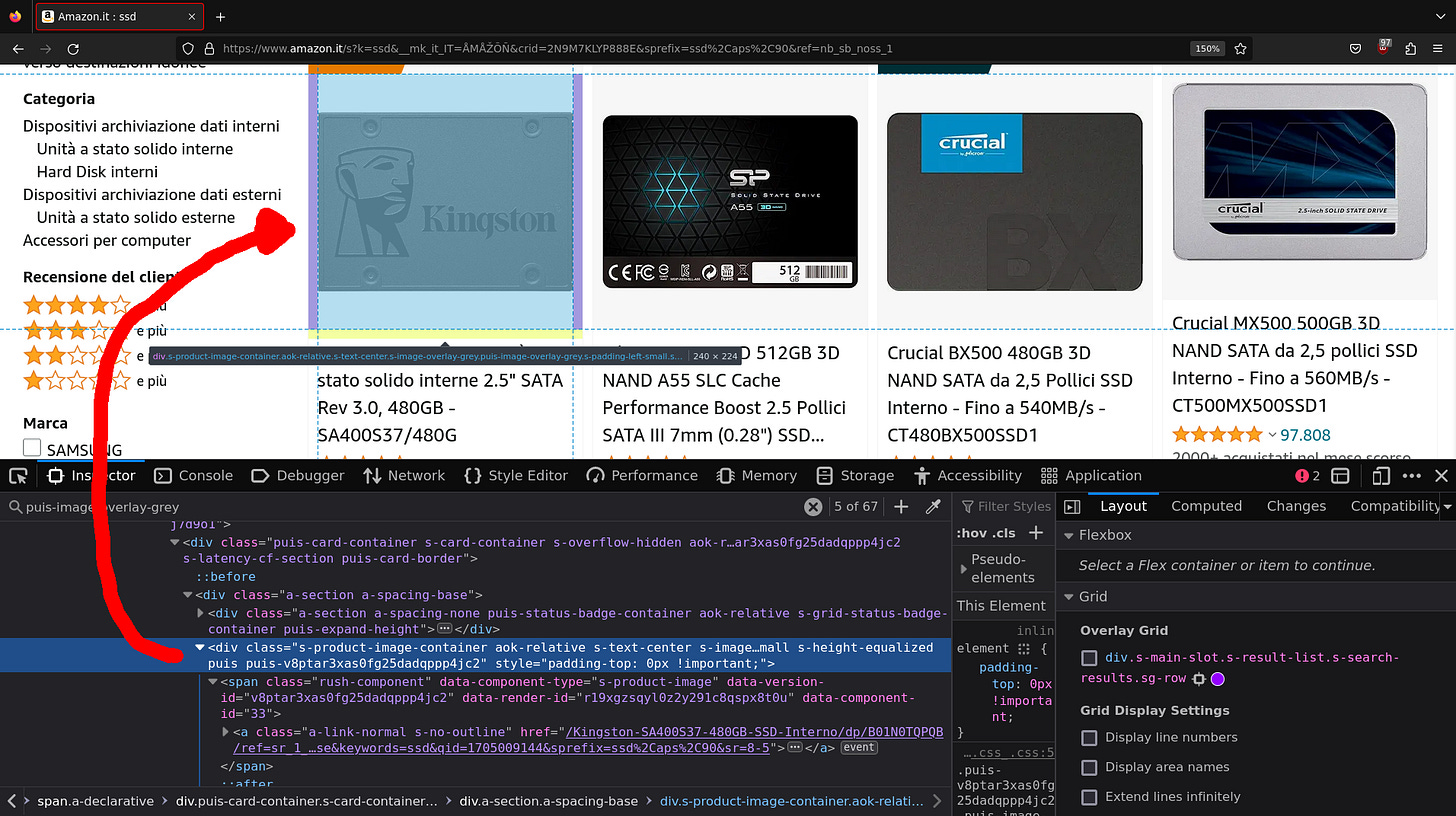Viewport: 1456px width, 816px height.
Task: Activate the eyedropper color picker icon
Action: tap(934, 507)
